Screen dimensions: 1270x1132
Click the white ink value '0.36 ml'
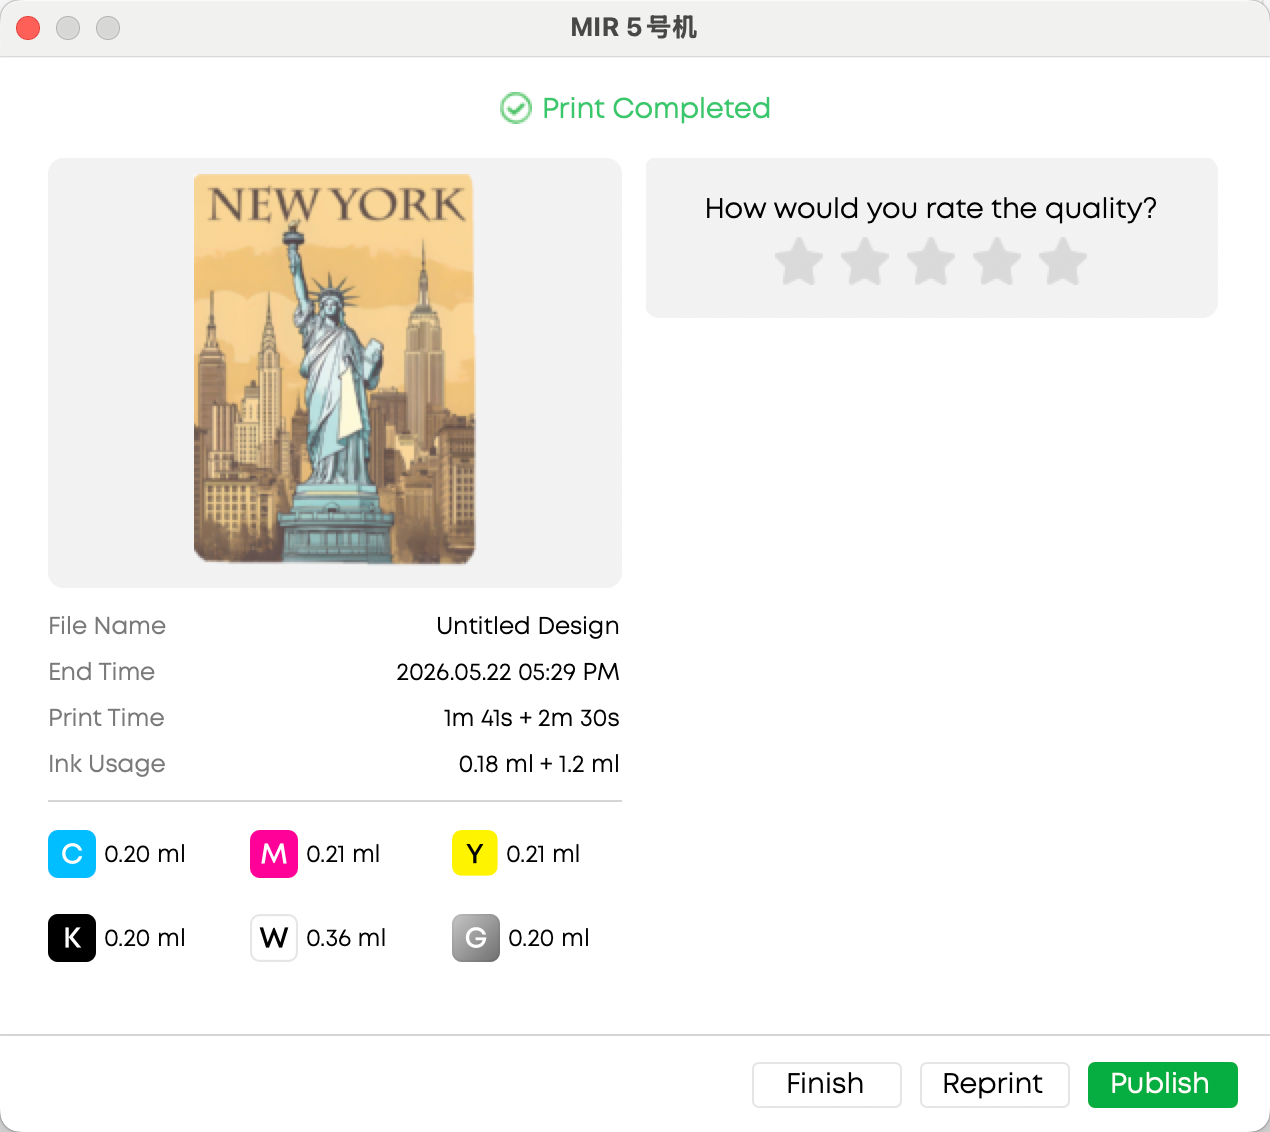(346, 938)
